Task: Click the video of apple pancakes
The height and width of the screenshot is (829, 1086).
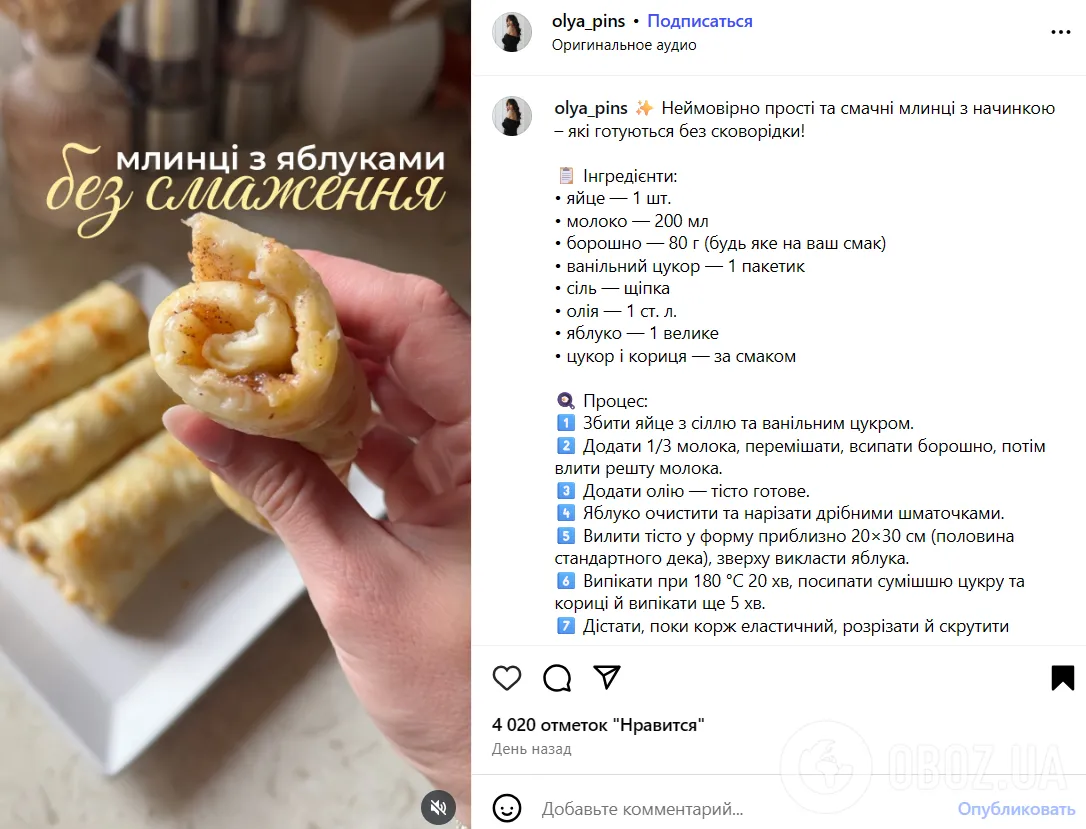Action: pyautogui.click(x=235, y=414)
